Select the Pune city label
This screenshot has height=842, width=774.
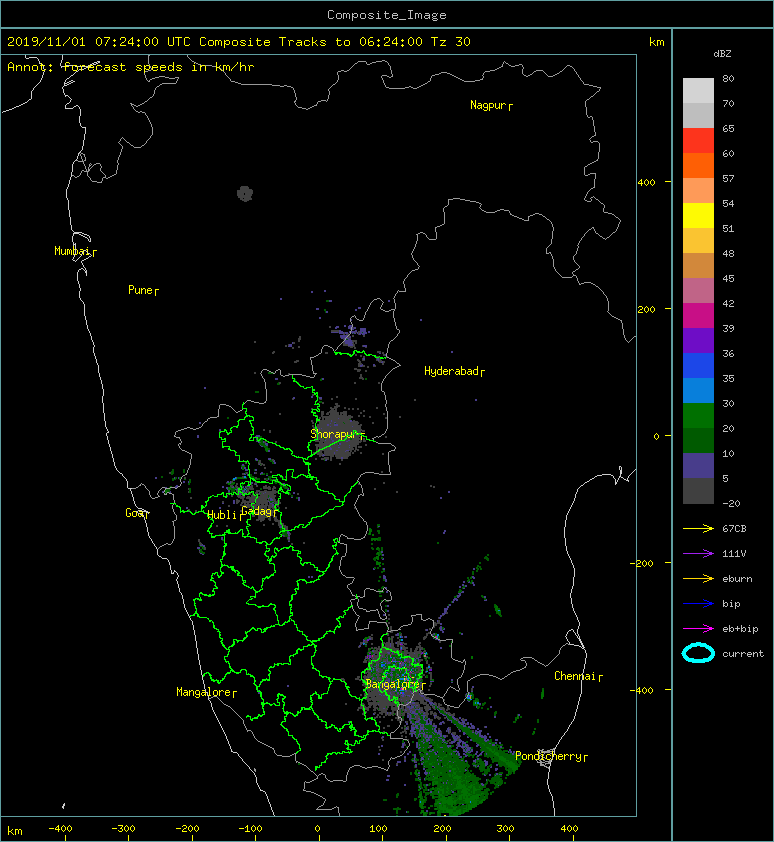pos(140,290)
